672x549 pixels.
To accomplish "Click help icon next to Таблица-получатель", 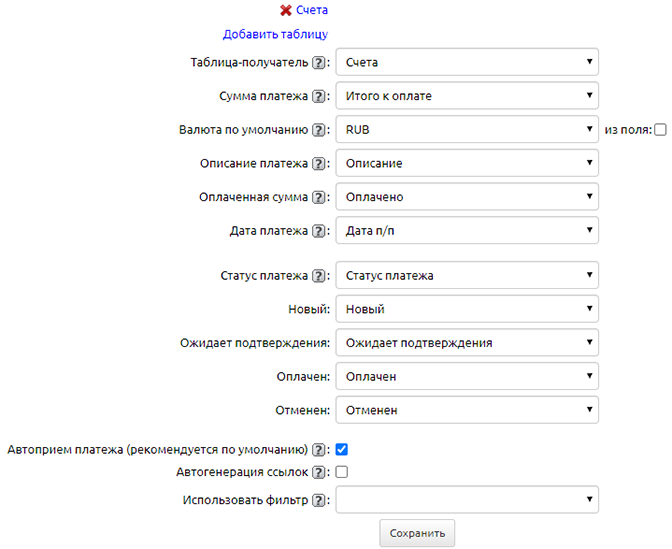I will [320, 63].
